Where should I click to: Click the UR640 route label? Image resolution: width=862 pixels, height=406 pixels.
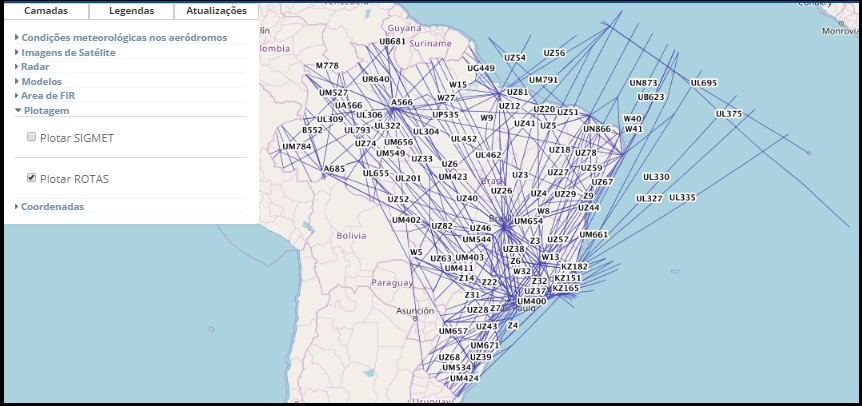[x=376, y=79]
